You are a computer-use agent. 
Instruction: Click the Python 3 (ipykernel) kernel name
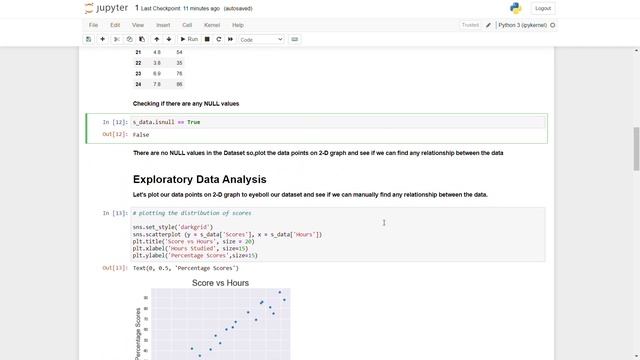pos(522,25)
